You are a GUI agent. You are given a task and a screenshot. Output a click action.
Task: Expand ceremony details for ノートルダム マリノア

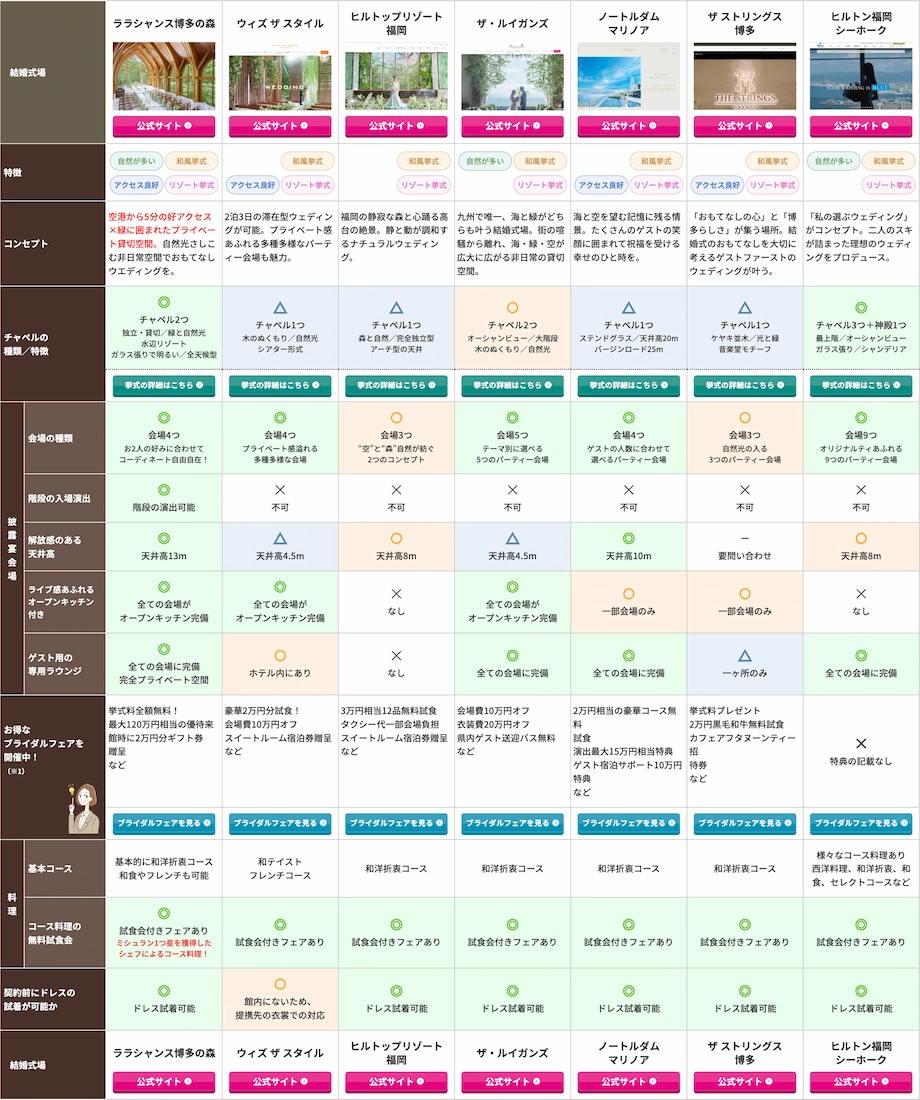point(627,384)
